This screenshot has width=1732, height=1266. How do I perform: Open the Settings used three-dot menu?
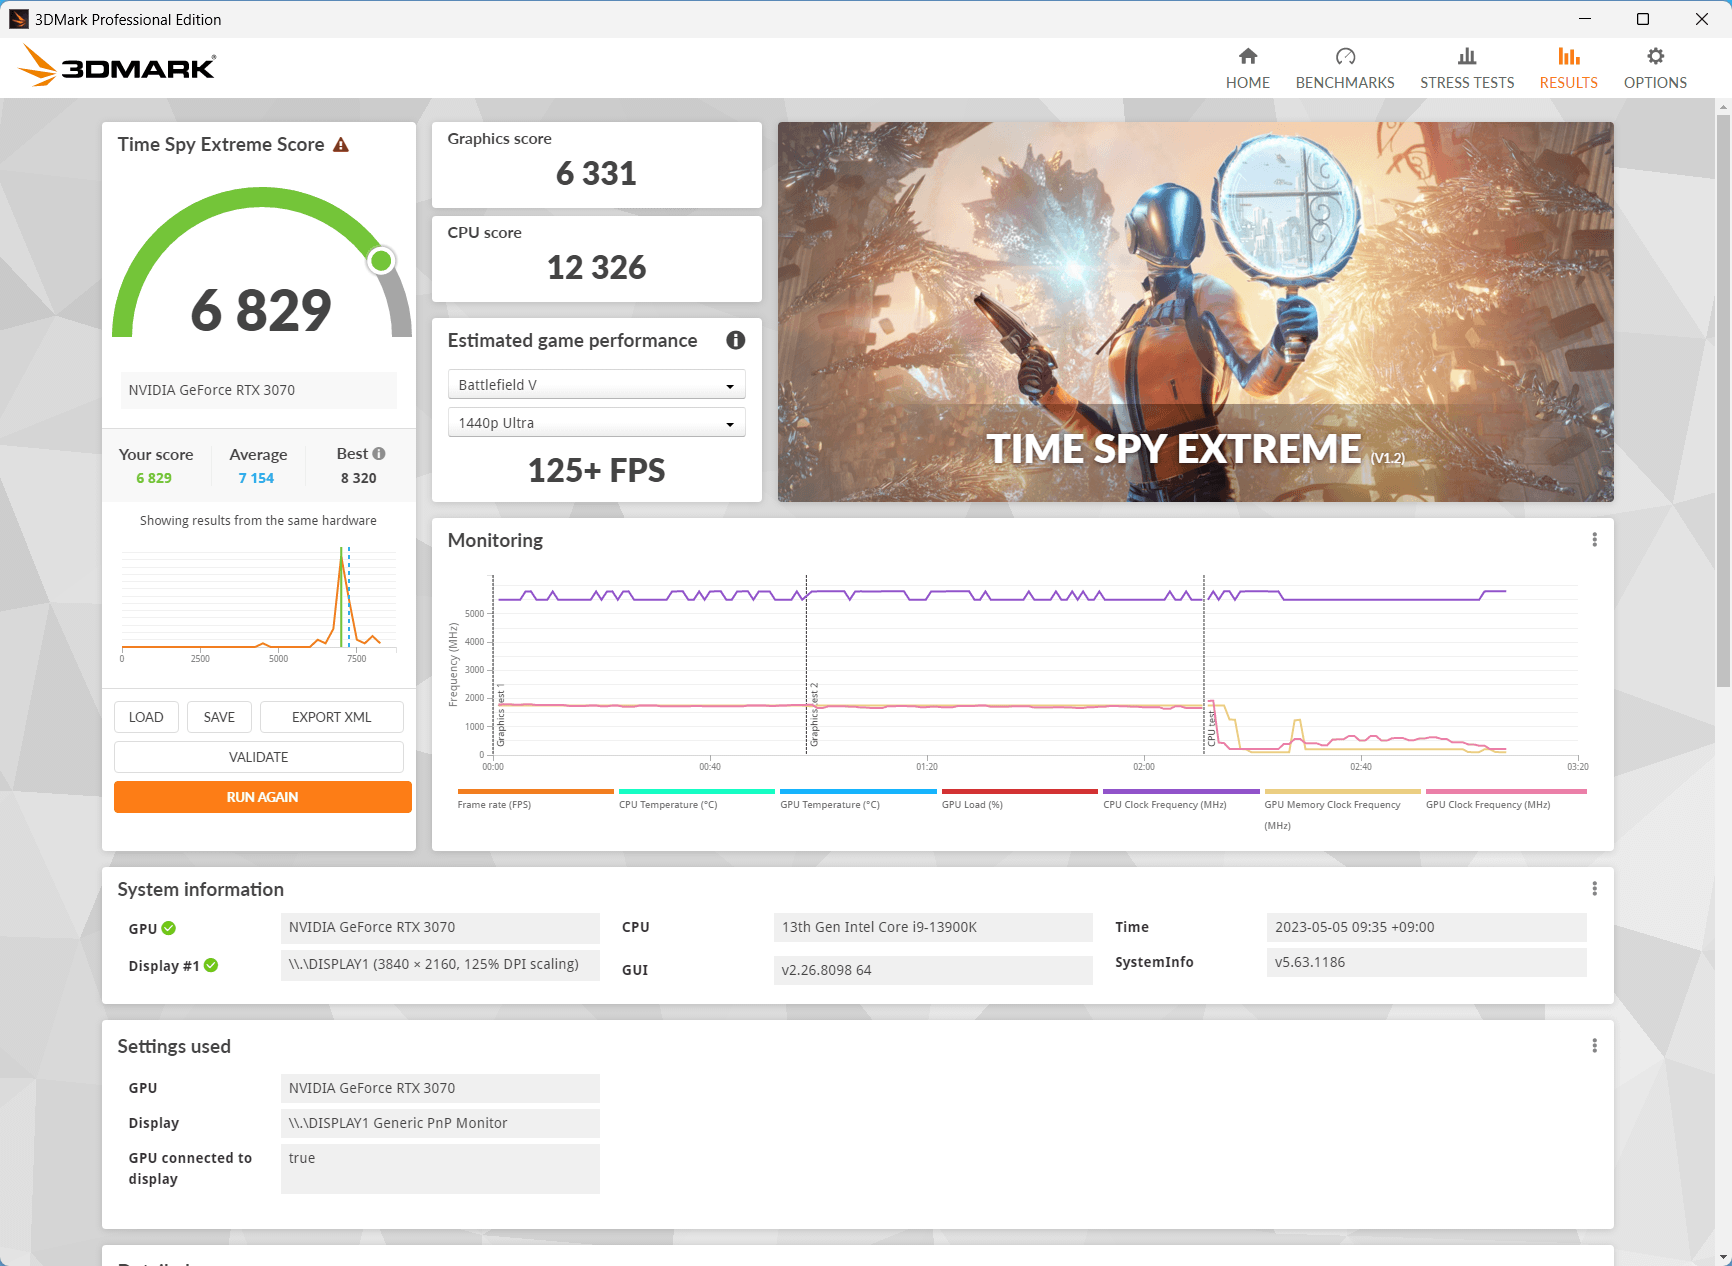[x=1594, y=1046]
